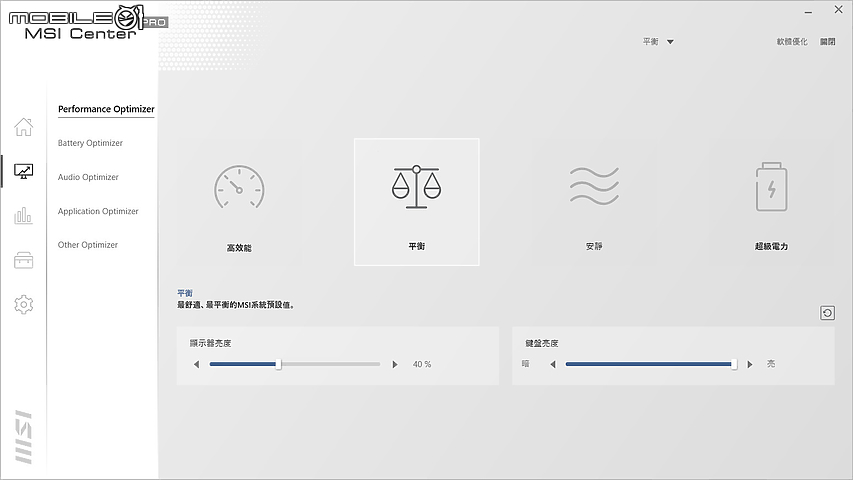Open the 平衡 profile dropdown at top
This screenshot has width=853, height=480.
[658, 41]
